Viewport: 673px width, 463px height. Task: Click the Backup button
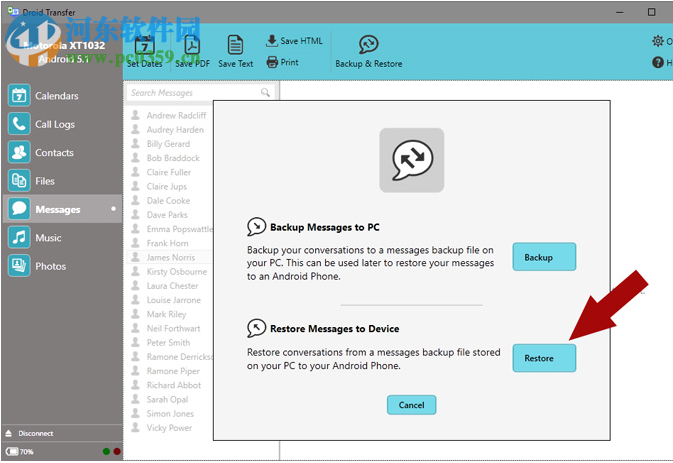coord(544,257)
